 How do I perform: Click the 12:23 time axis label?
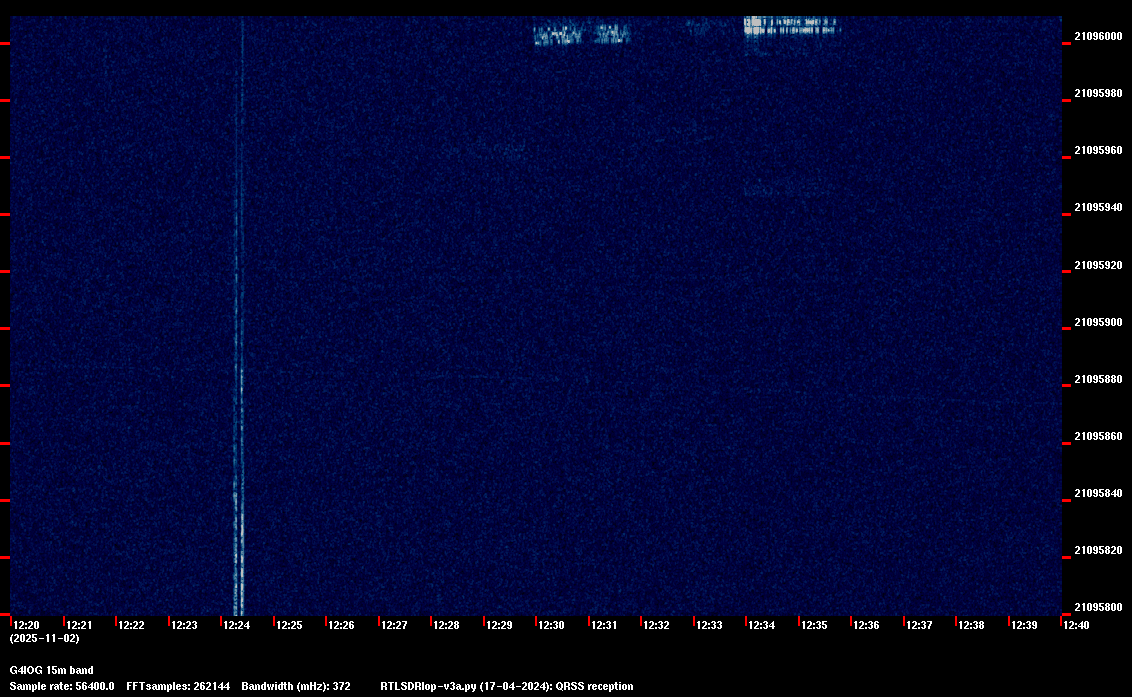click(x=184, y=625)
